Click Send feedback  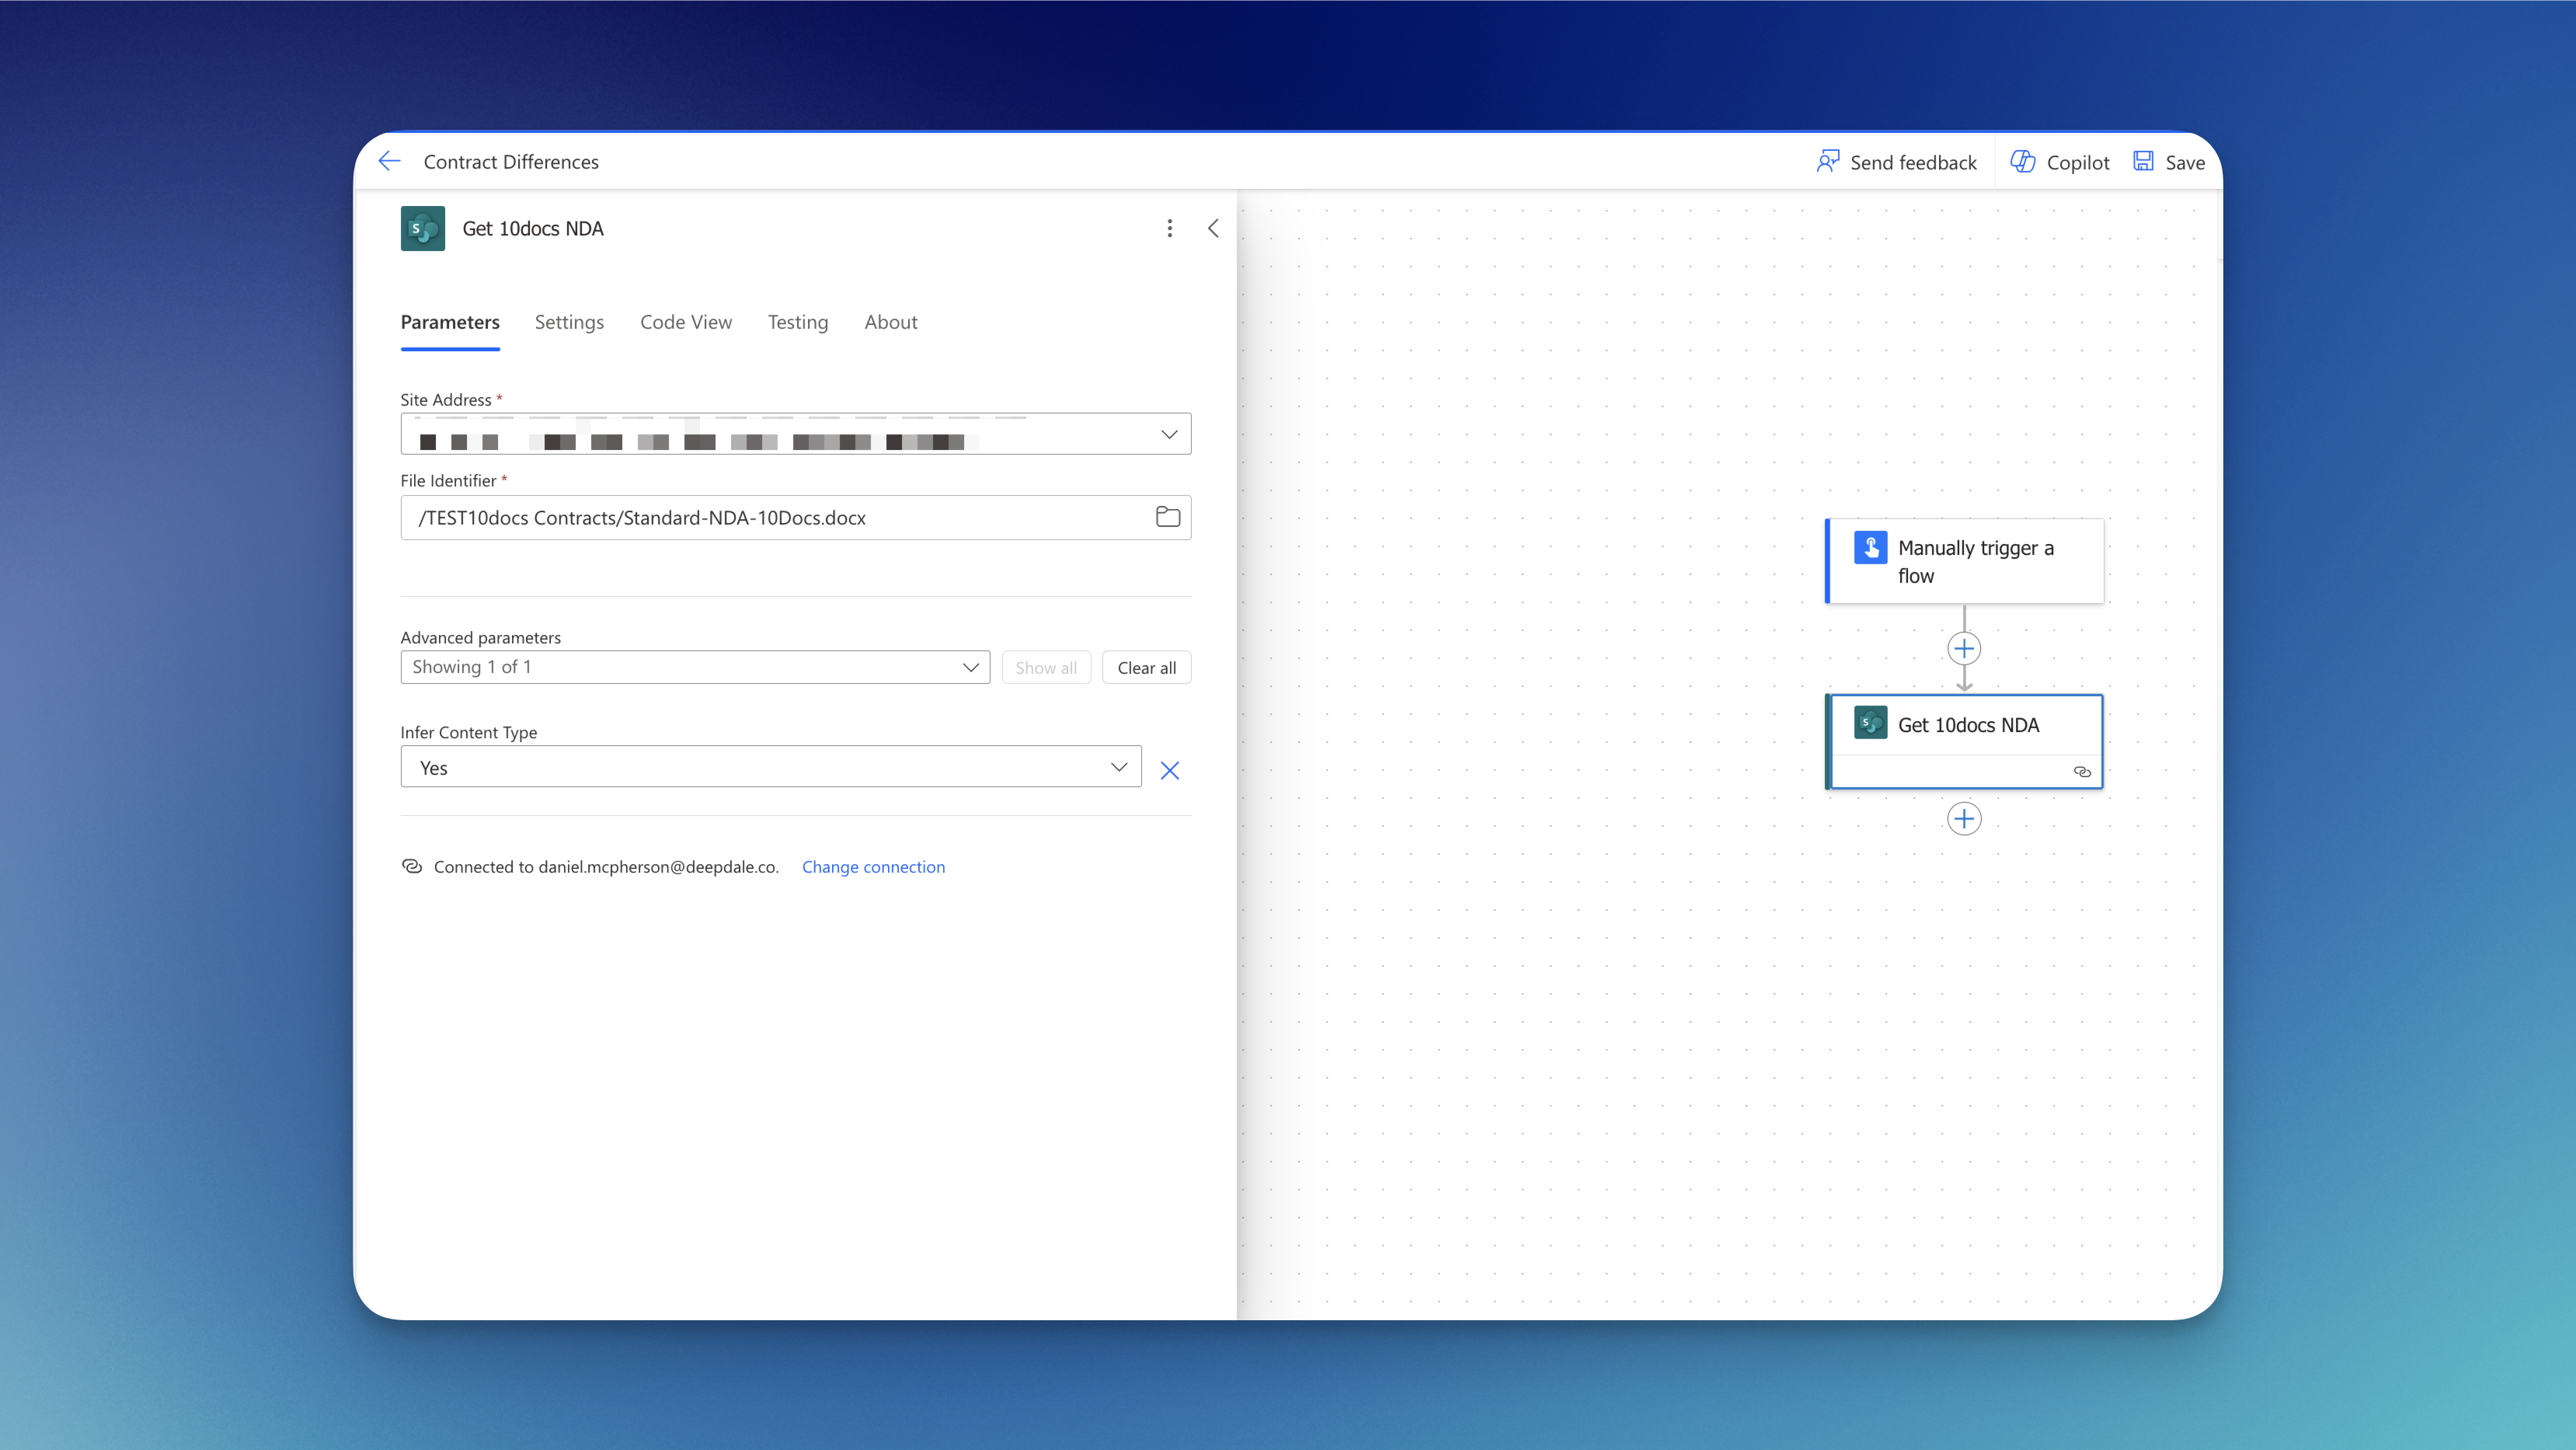[1896, 162]
